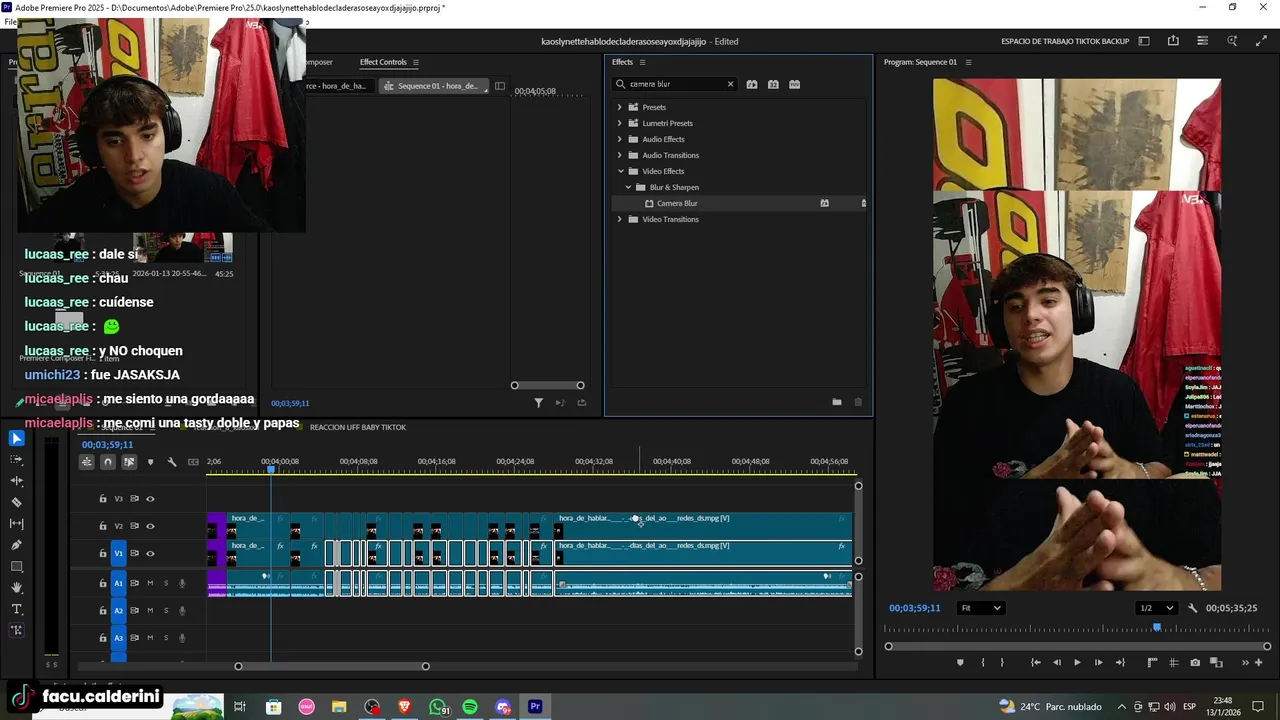1280x720 pixels.
Task: Go to In point in Program Monitor
Action: (1035, 662)
